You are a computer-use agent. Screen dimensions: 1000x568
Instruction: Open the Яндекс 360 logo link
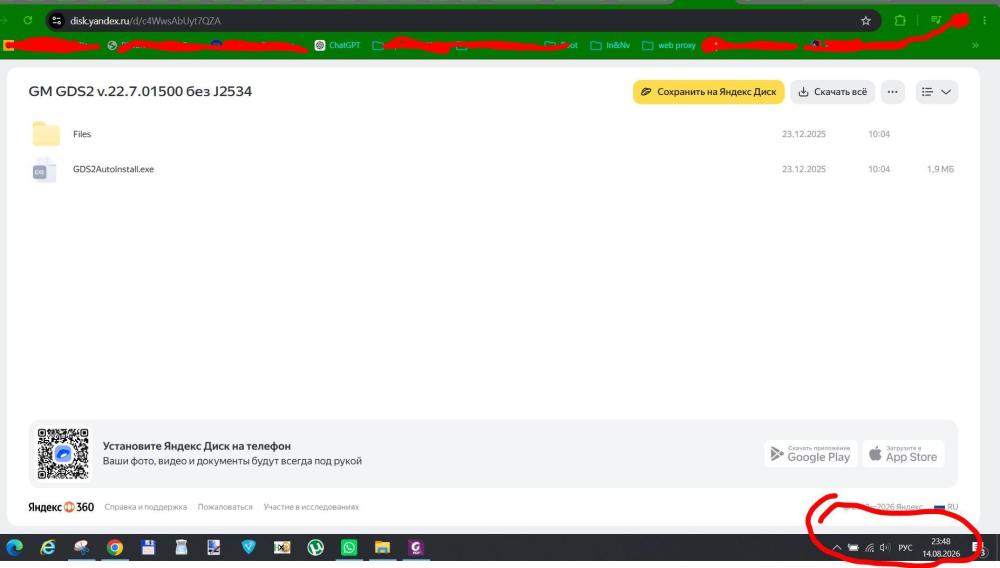coord(61,507)
